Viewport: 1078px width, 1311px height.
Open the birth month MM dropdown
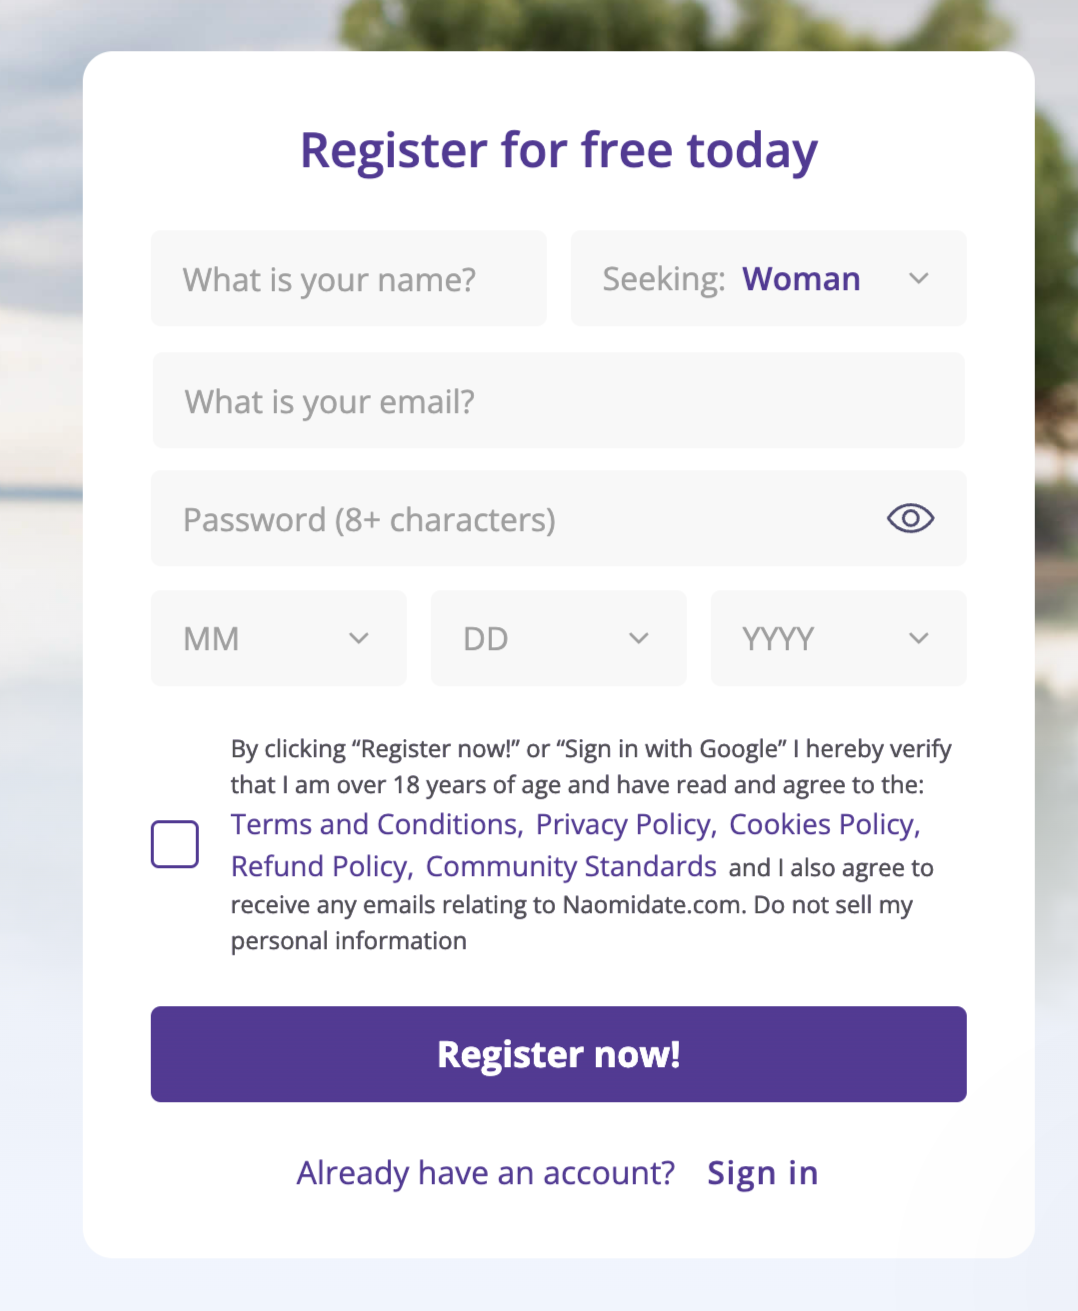(278, 638)
